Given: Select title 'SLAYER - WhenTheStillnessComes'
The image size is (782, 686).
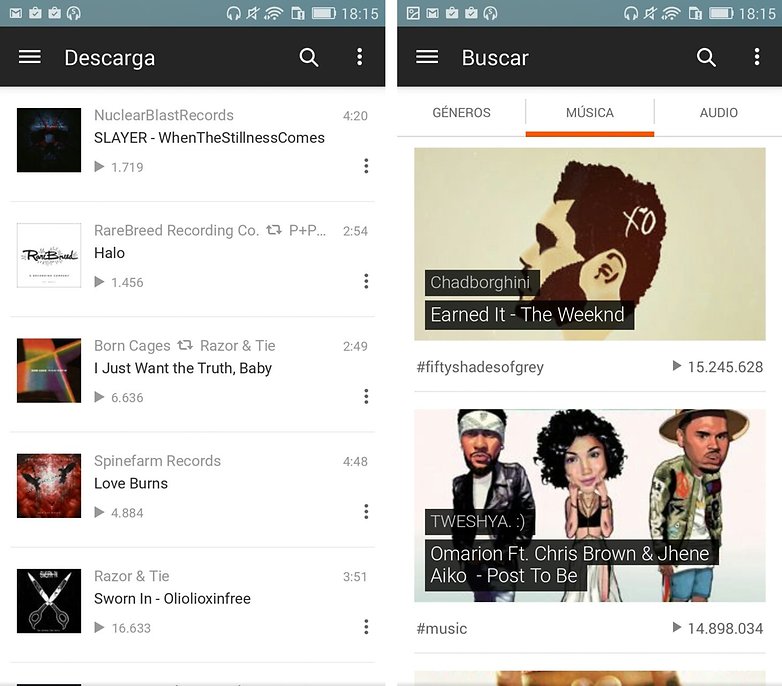Looking at the screenshot, I should [209, 138].
